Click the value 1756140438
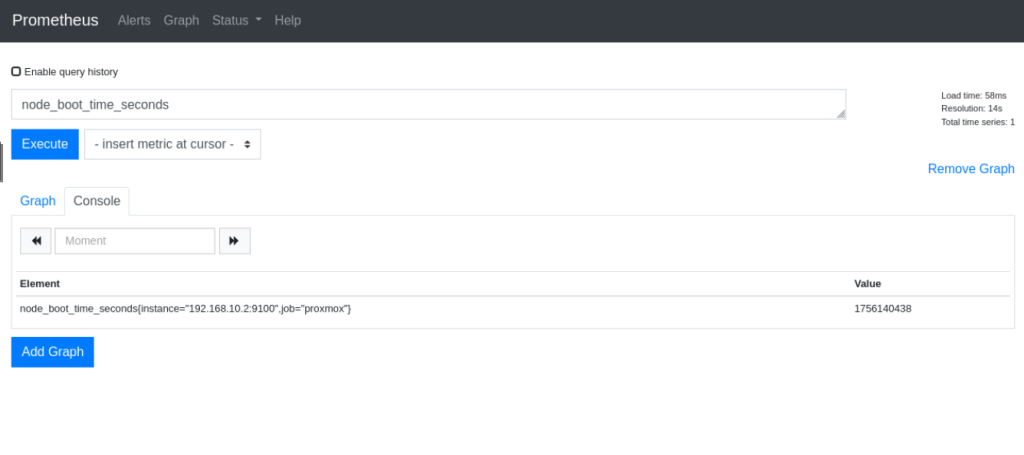The image size is (1024, 455). 883,309
